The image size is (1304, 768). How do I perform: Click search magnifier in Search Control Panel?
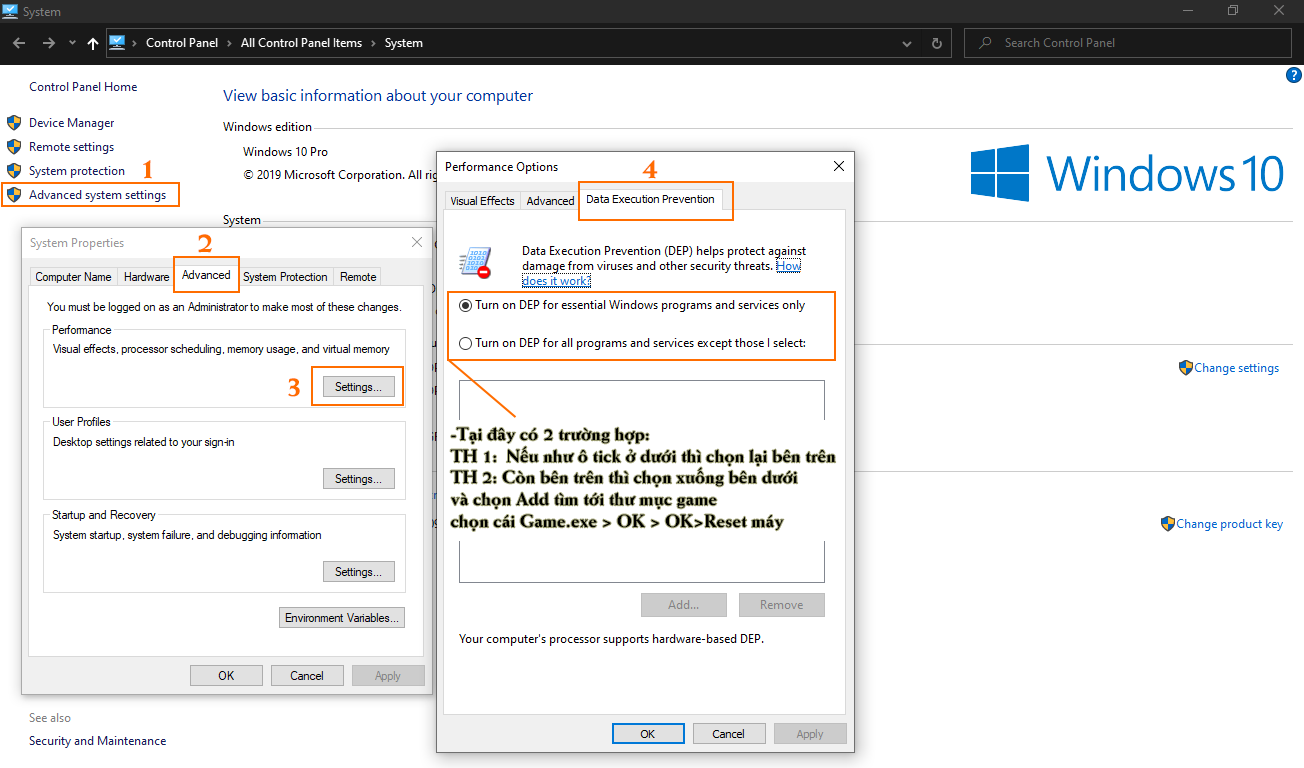(x=986, y=43)
